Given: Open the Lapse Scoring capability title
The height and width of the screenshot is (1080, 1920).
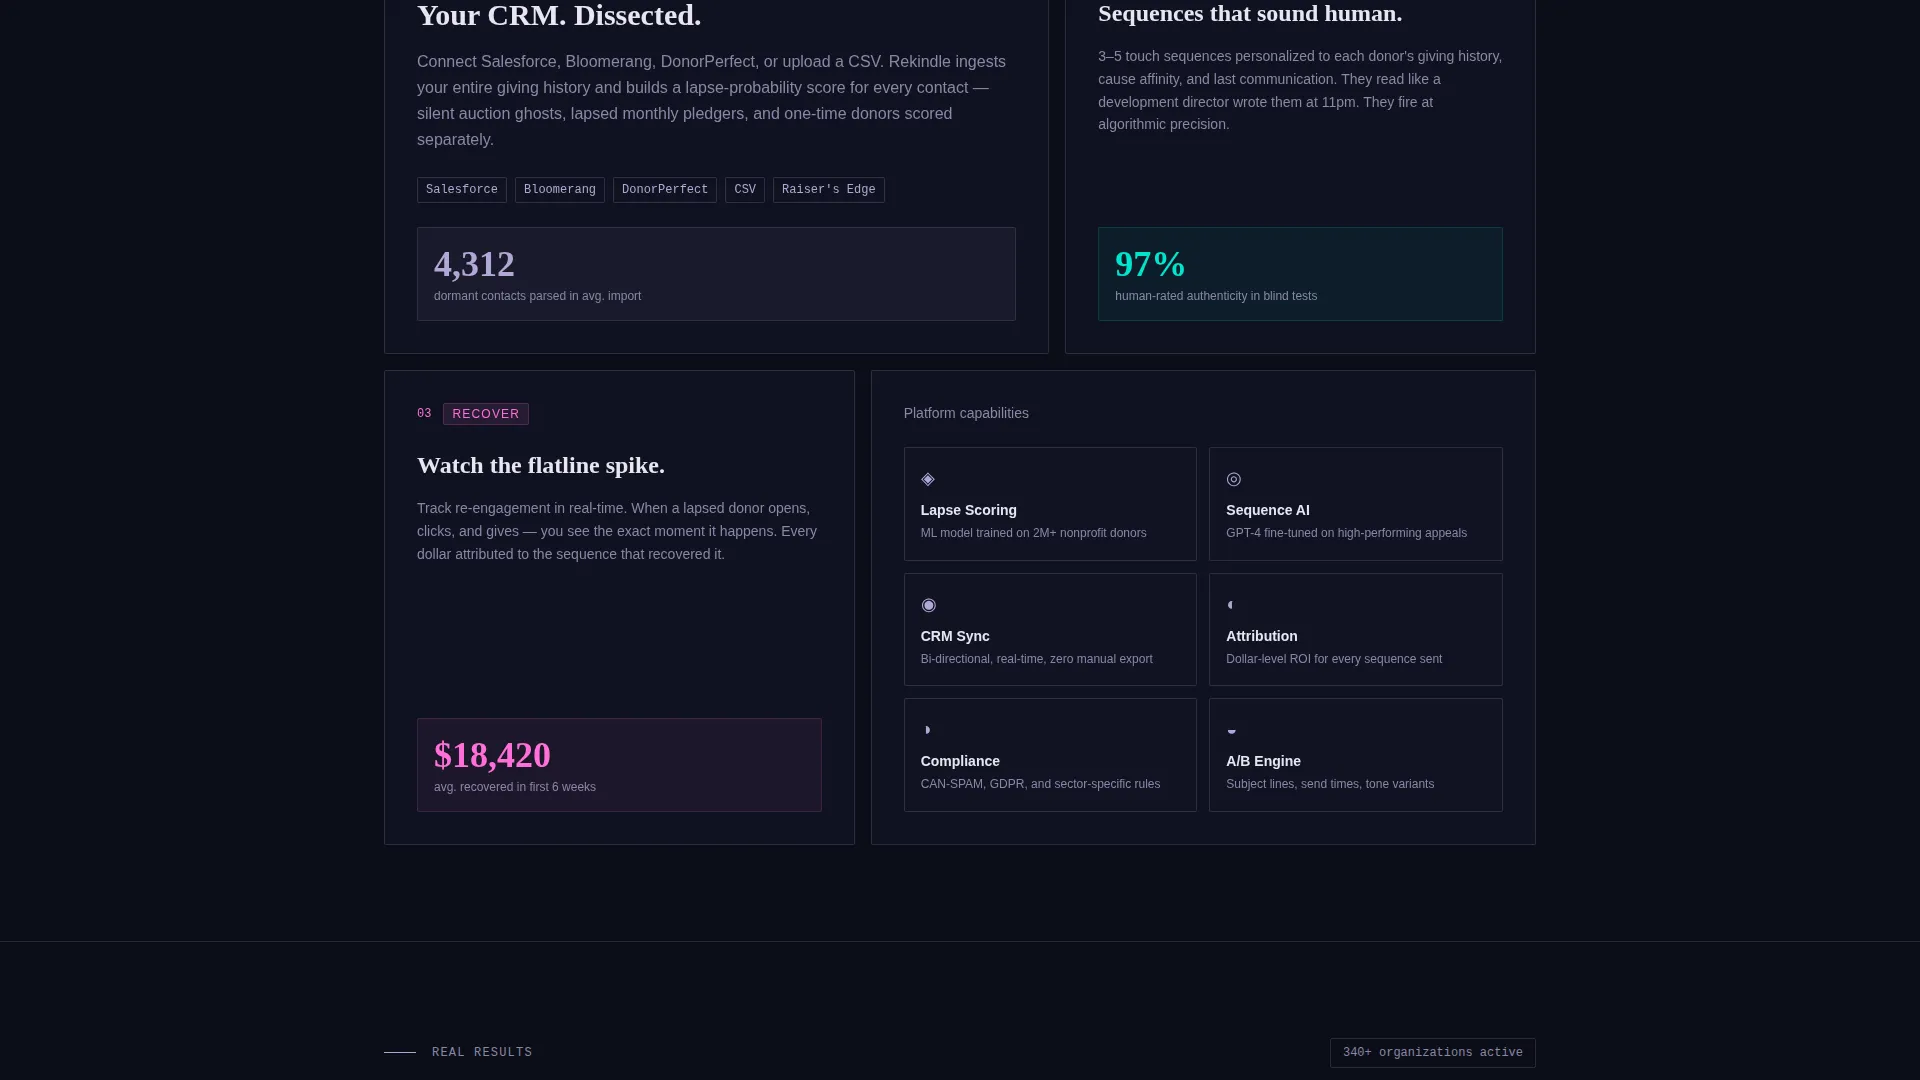Looking at the screenshot, I should coord(969,510).
